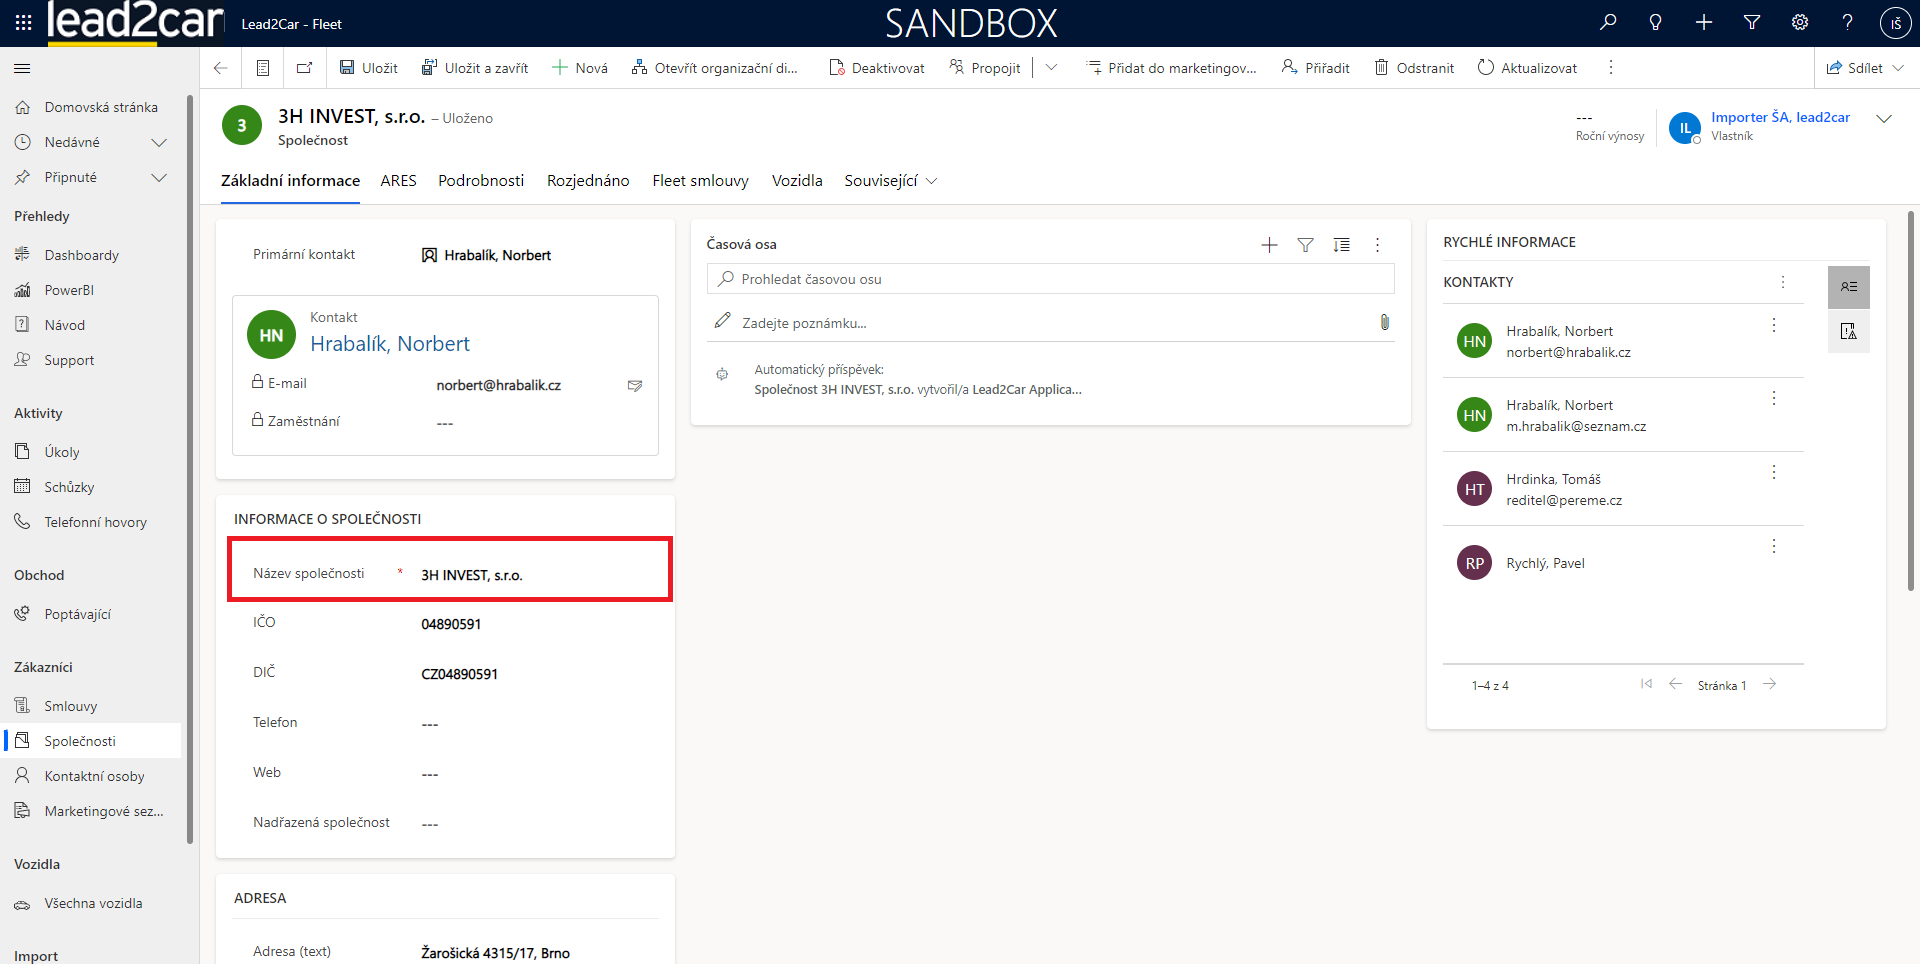The image size is (1920, 964).
Task: Expand the Připnuté section in sidebar
Action: pos(158,177)
